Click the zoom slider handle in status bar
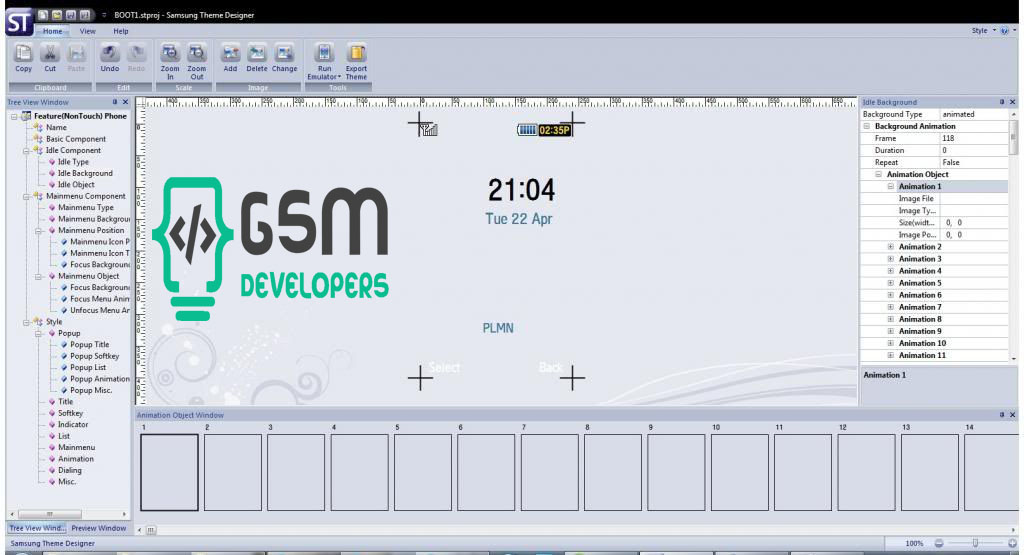The width and height of the screenshot is (1024, 555). [x=975, y=543]
